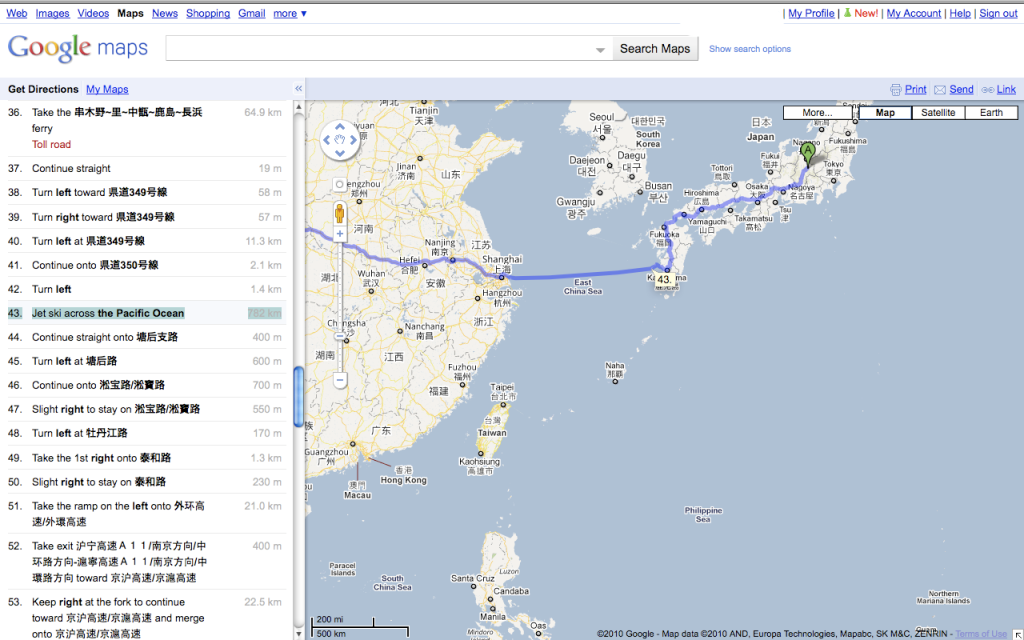Click the Sign out link
The height and width of the screenshot is (640, 1024).
tap(999, 13)
